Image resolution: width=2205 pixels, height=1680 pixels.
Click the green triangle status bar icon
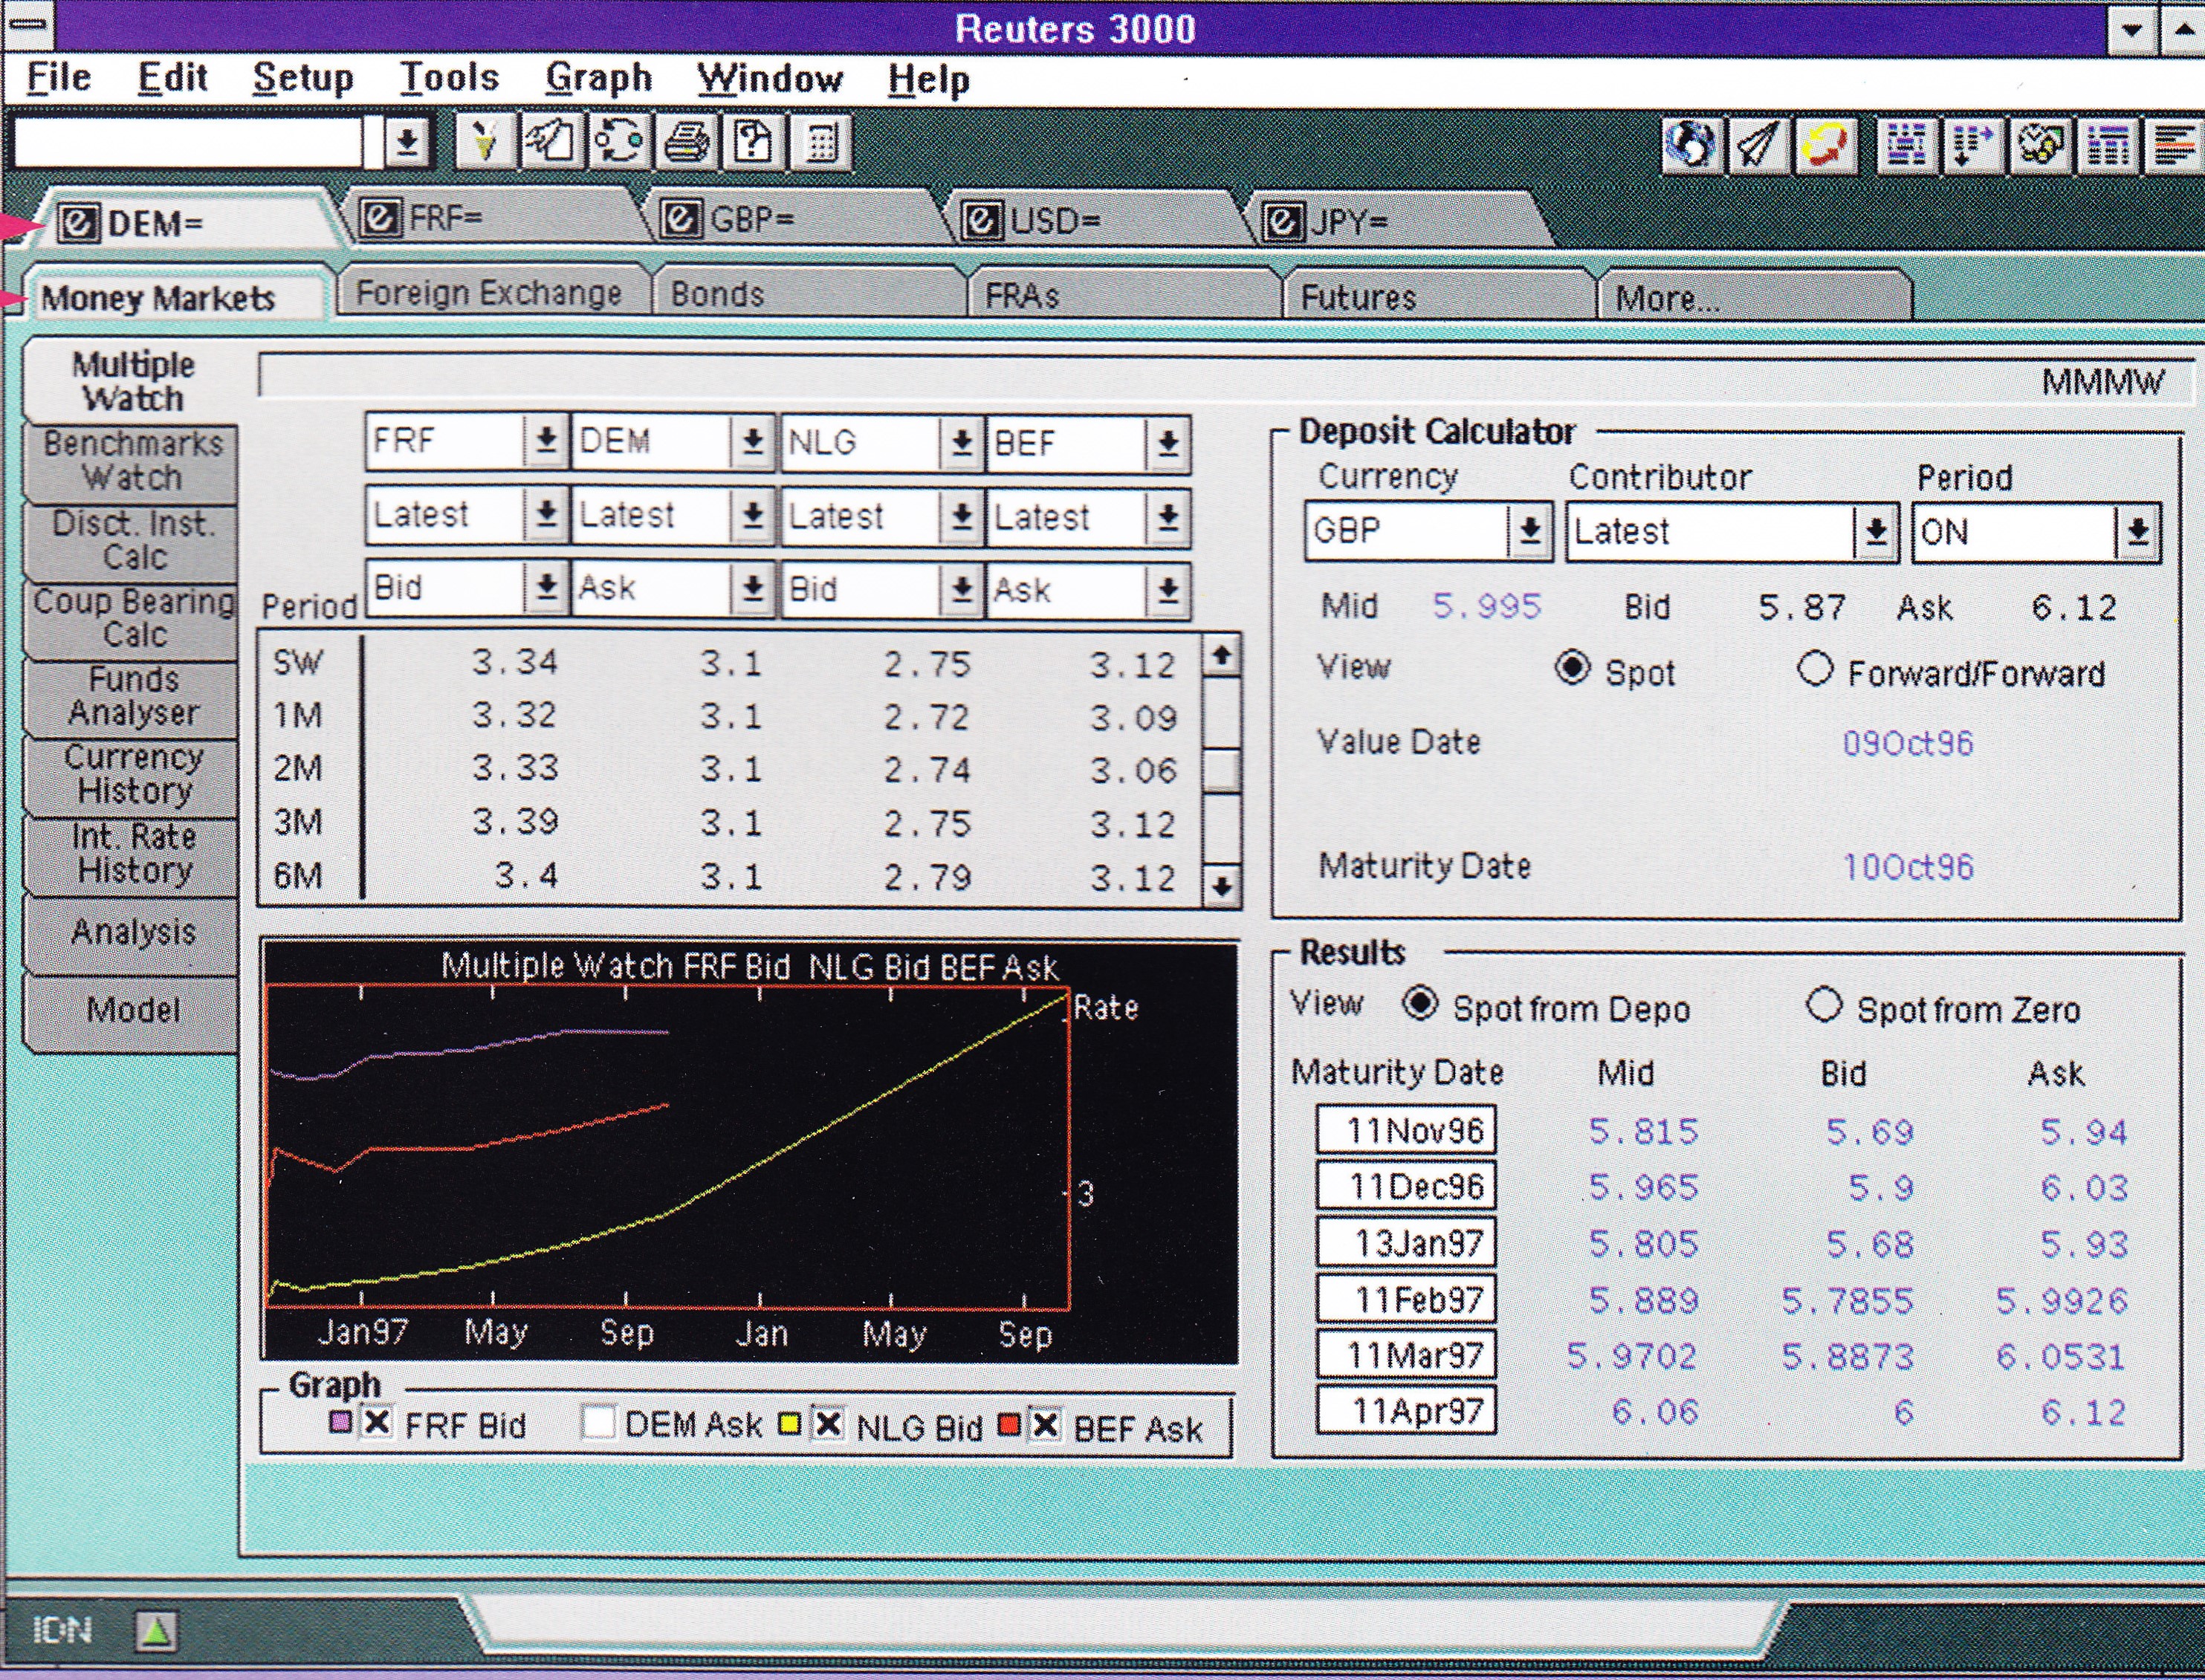coord(156,1632)
